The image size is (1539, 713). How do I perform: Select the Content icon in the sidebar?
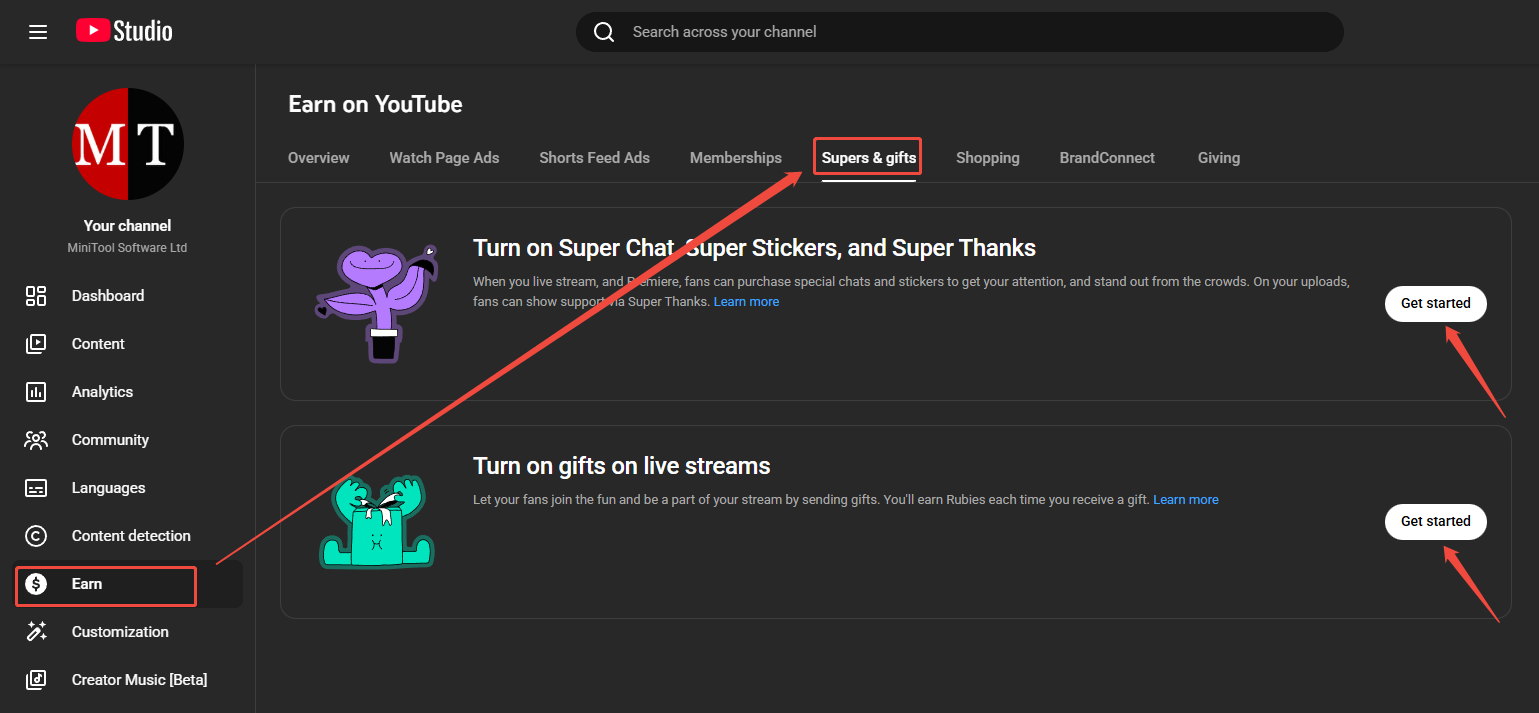click(x=36, y=343)
